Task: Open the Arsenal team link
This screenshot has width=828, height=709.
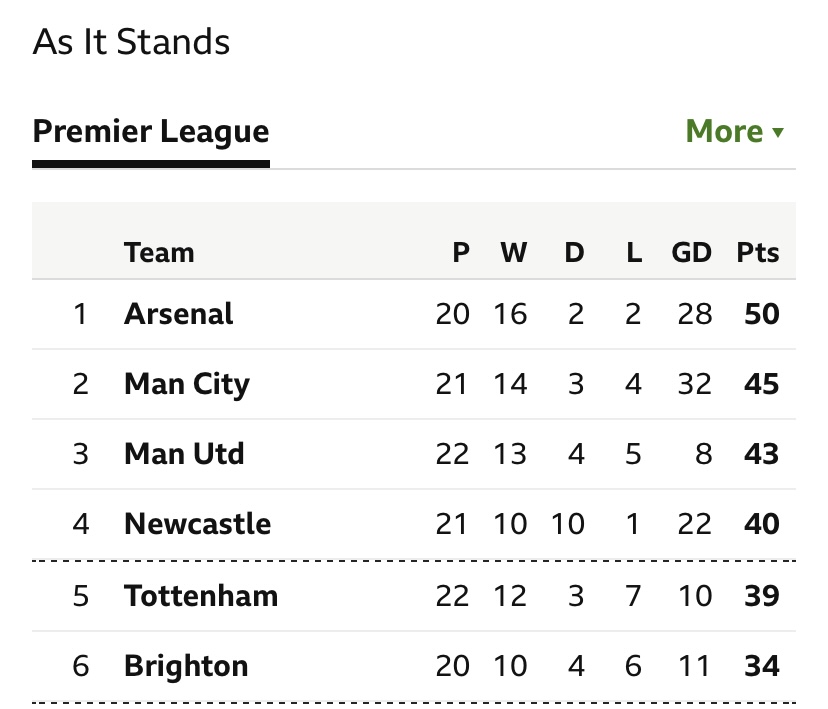Action: click(x=178, y=314)
